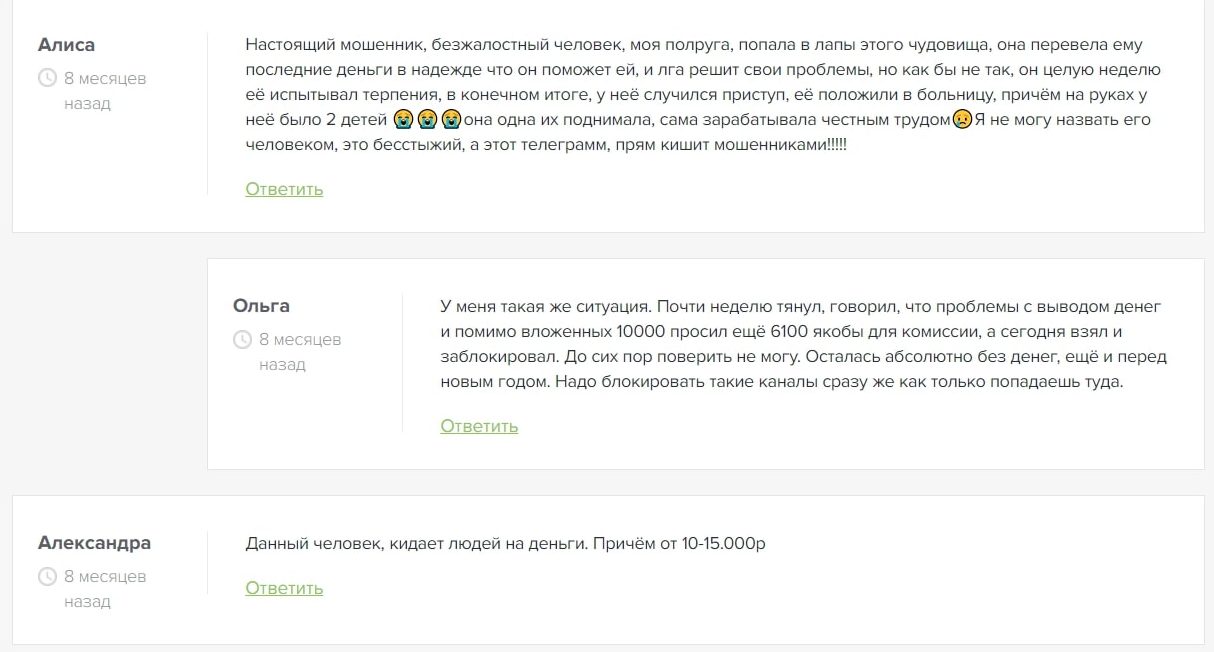Click the '8 месяцев назад' timestamp under Ольга

click(300, 352)
